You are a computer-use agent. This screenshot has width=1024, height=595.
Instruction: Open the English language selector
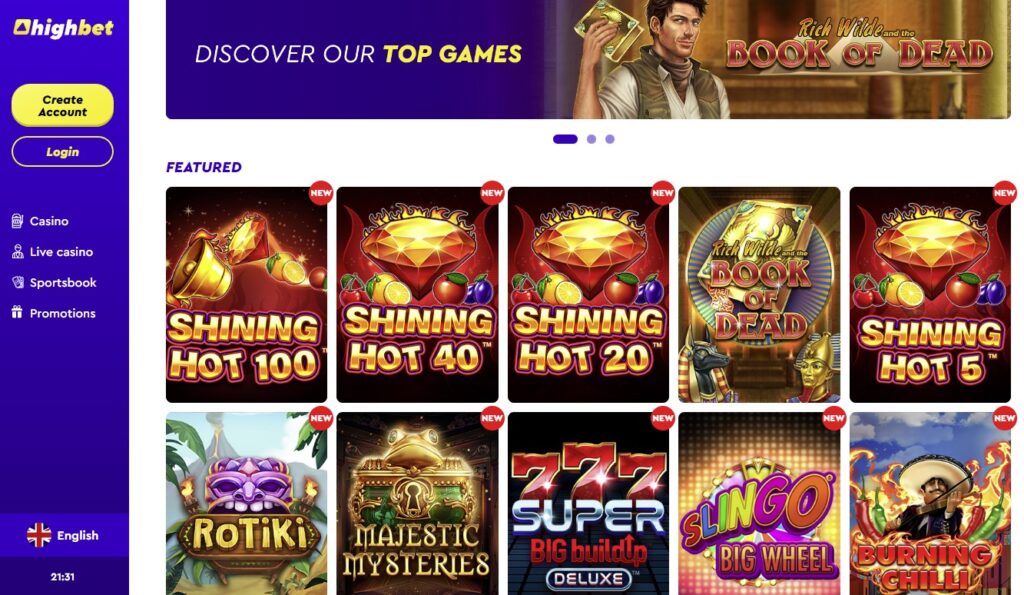coord(64,536)
